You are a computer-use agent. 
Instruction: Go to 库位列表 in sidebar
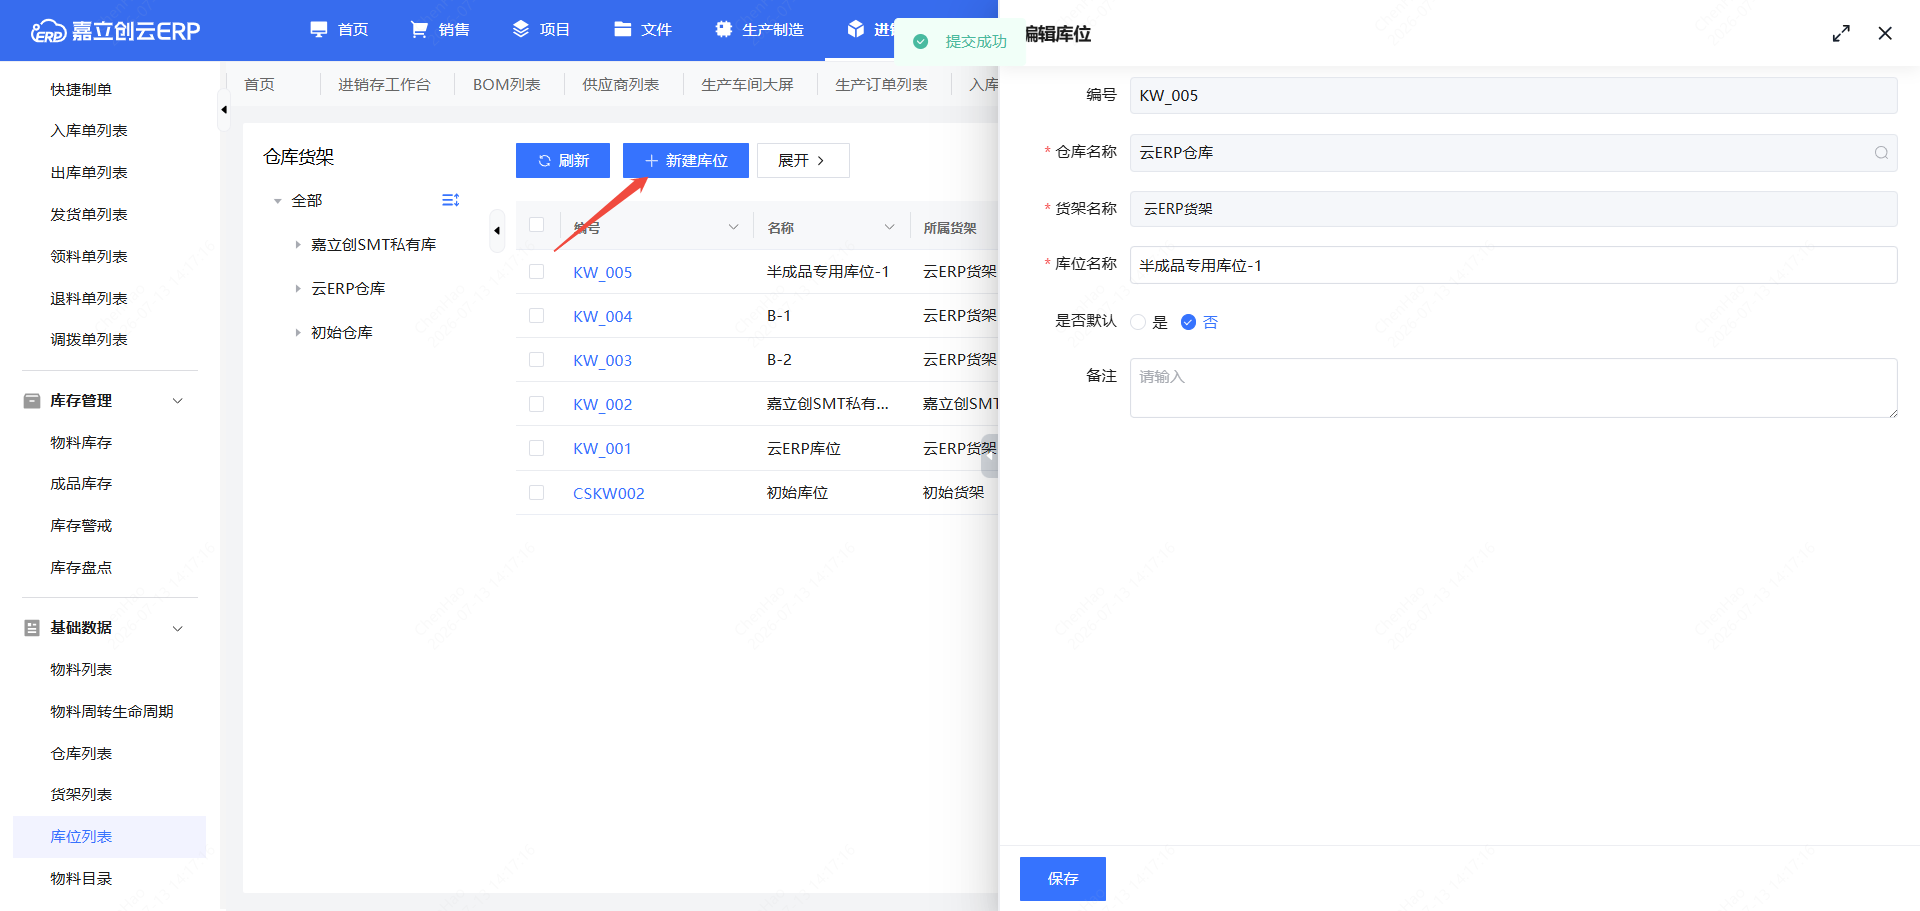click(109, 837)
